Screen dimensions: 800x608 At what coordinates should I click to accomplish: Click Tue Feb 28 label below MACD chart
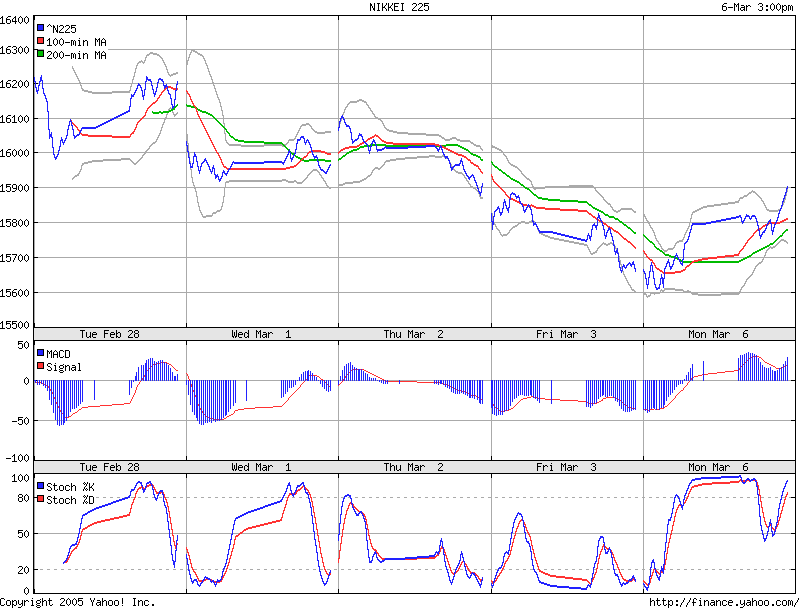[x=109, y=467]
